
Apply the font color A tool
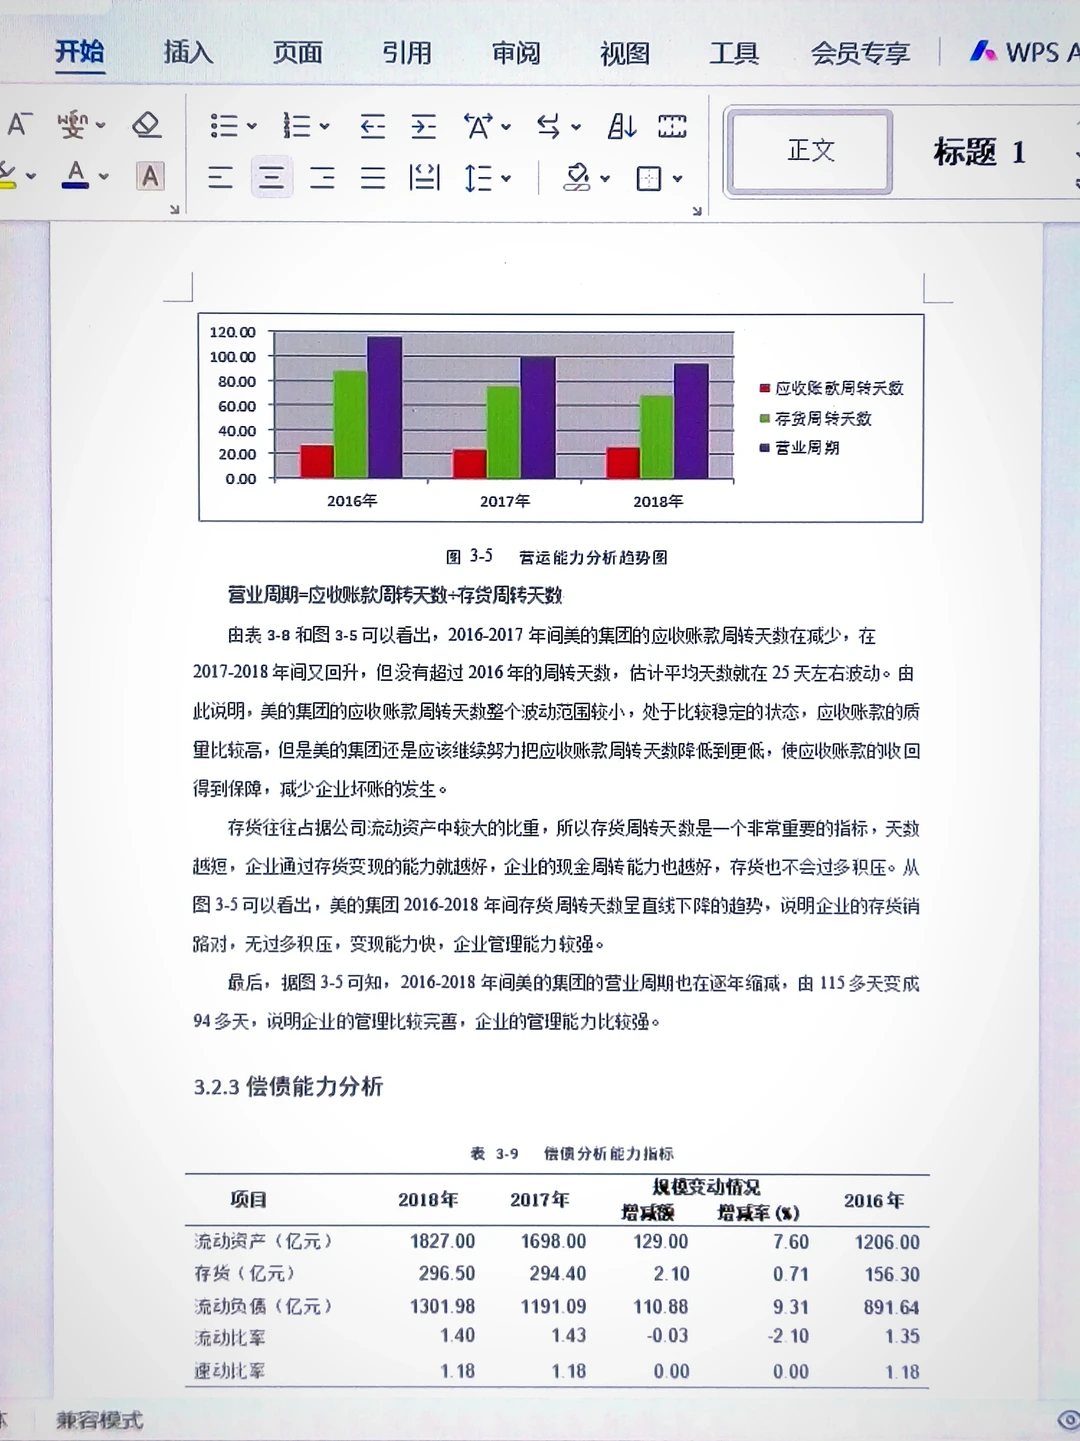tap(75, 175)
